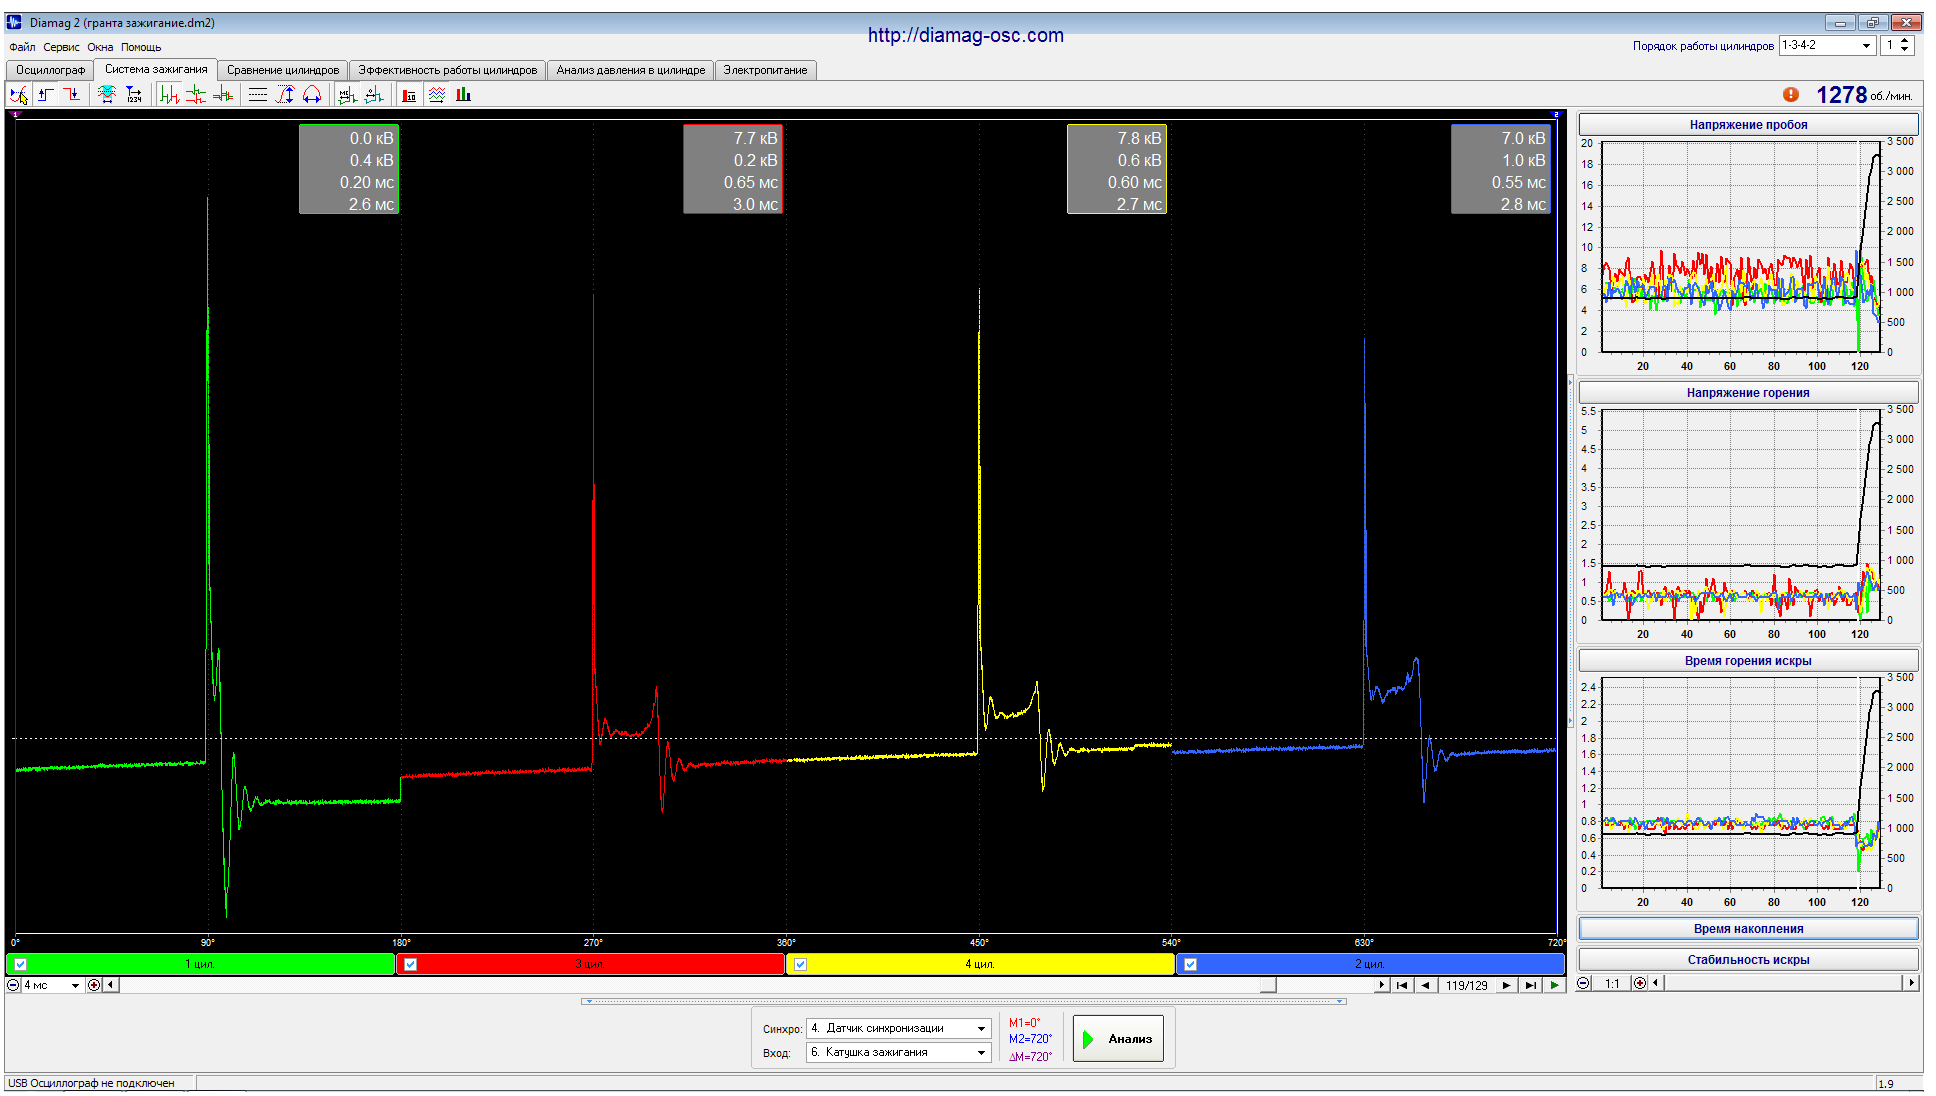Switch axis to milliseconds with MC icon
1936x1096 pixels.
coord(347,95)
